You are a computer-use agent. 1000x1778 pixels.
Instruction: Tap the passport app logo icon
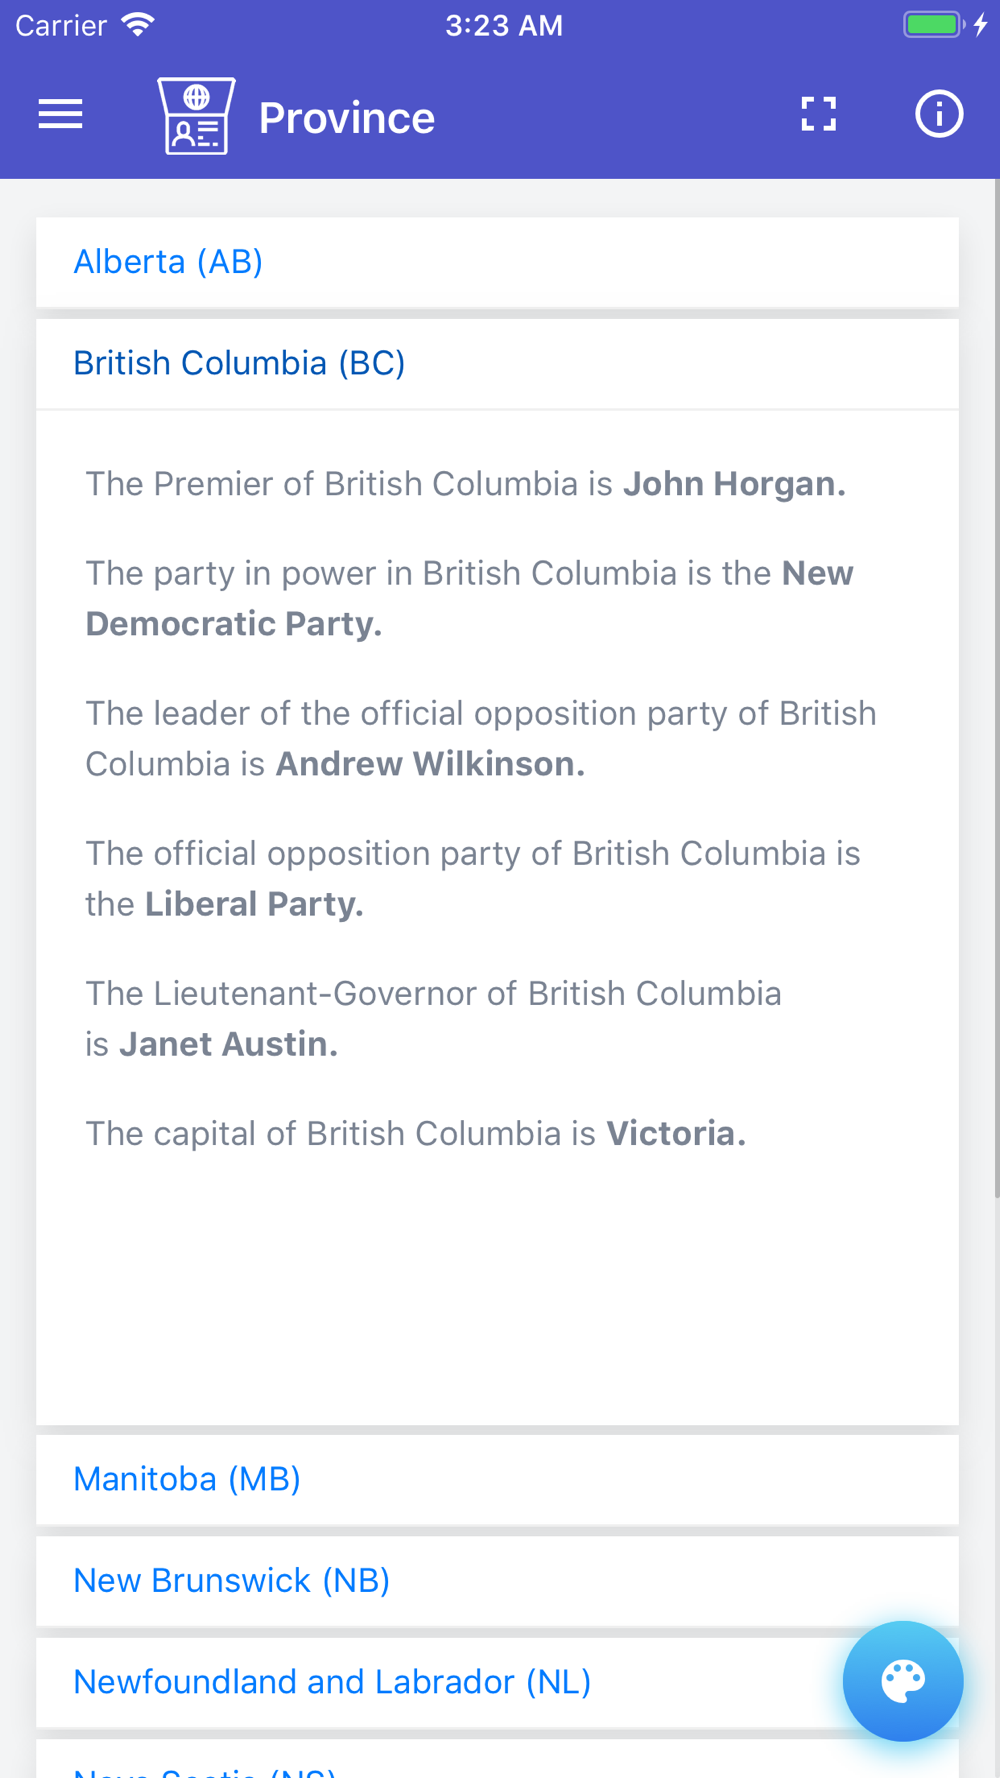(x=196, y=116)
